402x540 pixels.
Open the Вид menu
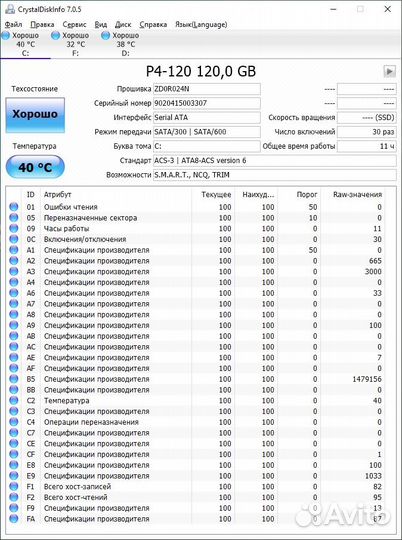pyautogui.click(x=101, y=25)
